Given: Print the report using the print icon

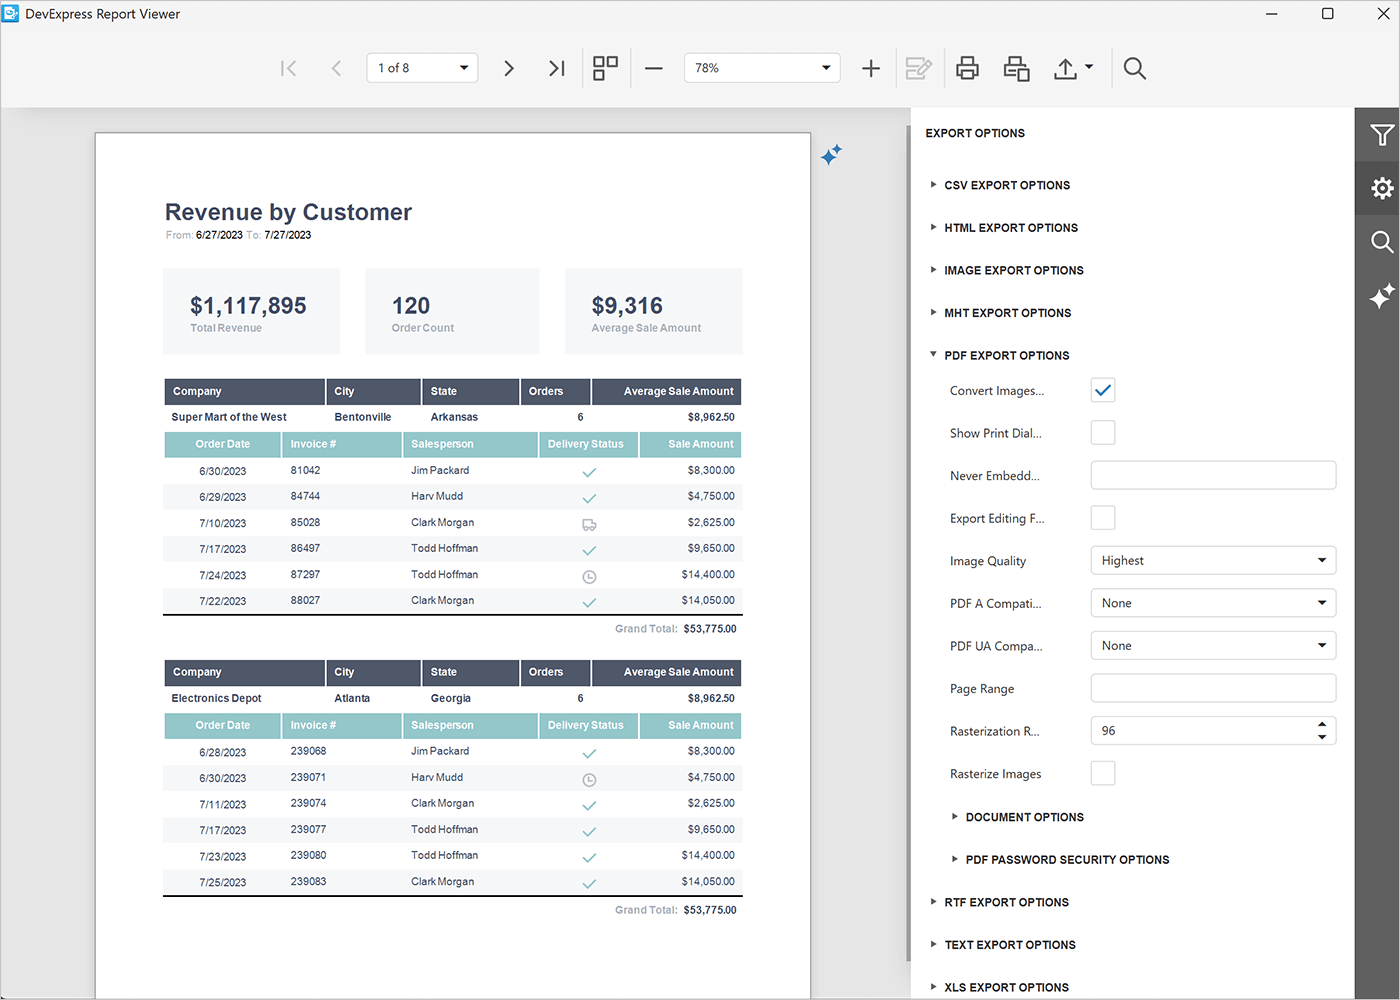Looking at the screenshot, I should point(966,68).
